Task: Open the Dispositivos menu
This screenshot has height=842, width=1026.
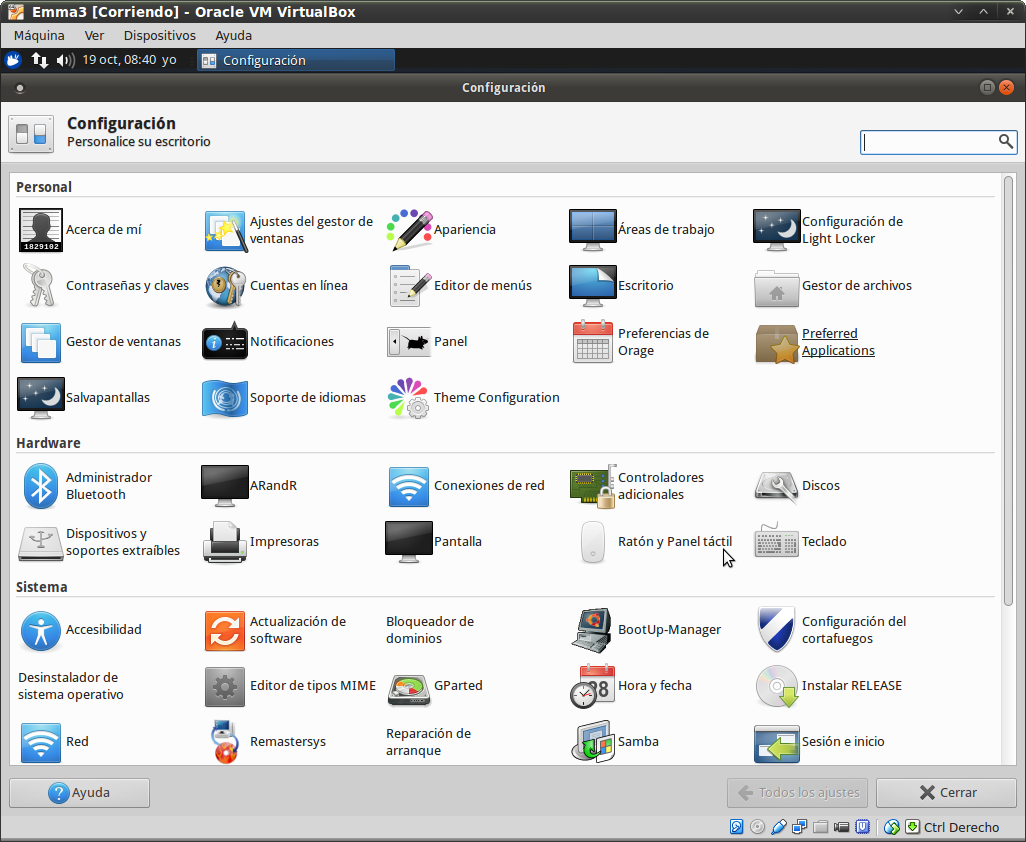Action: click(x=159, y=35)
